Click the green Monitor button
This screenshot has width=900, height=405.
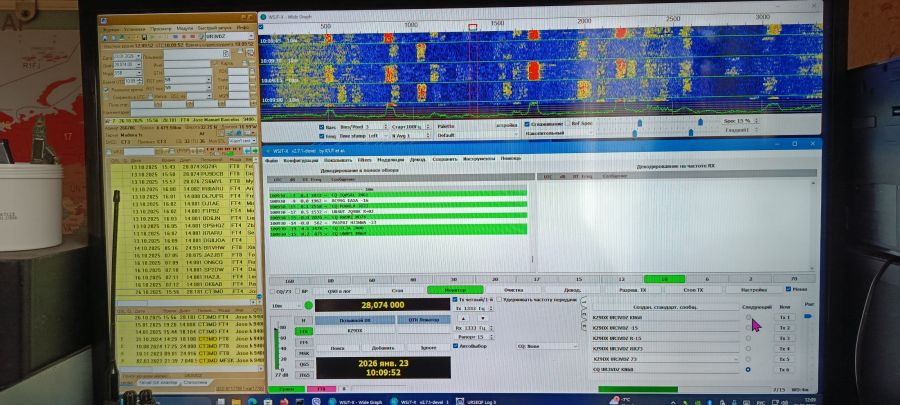point(455,289)
